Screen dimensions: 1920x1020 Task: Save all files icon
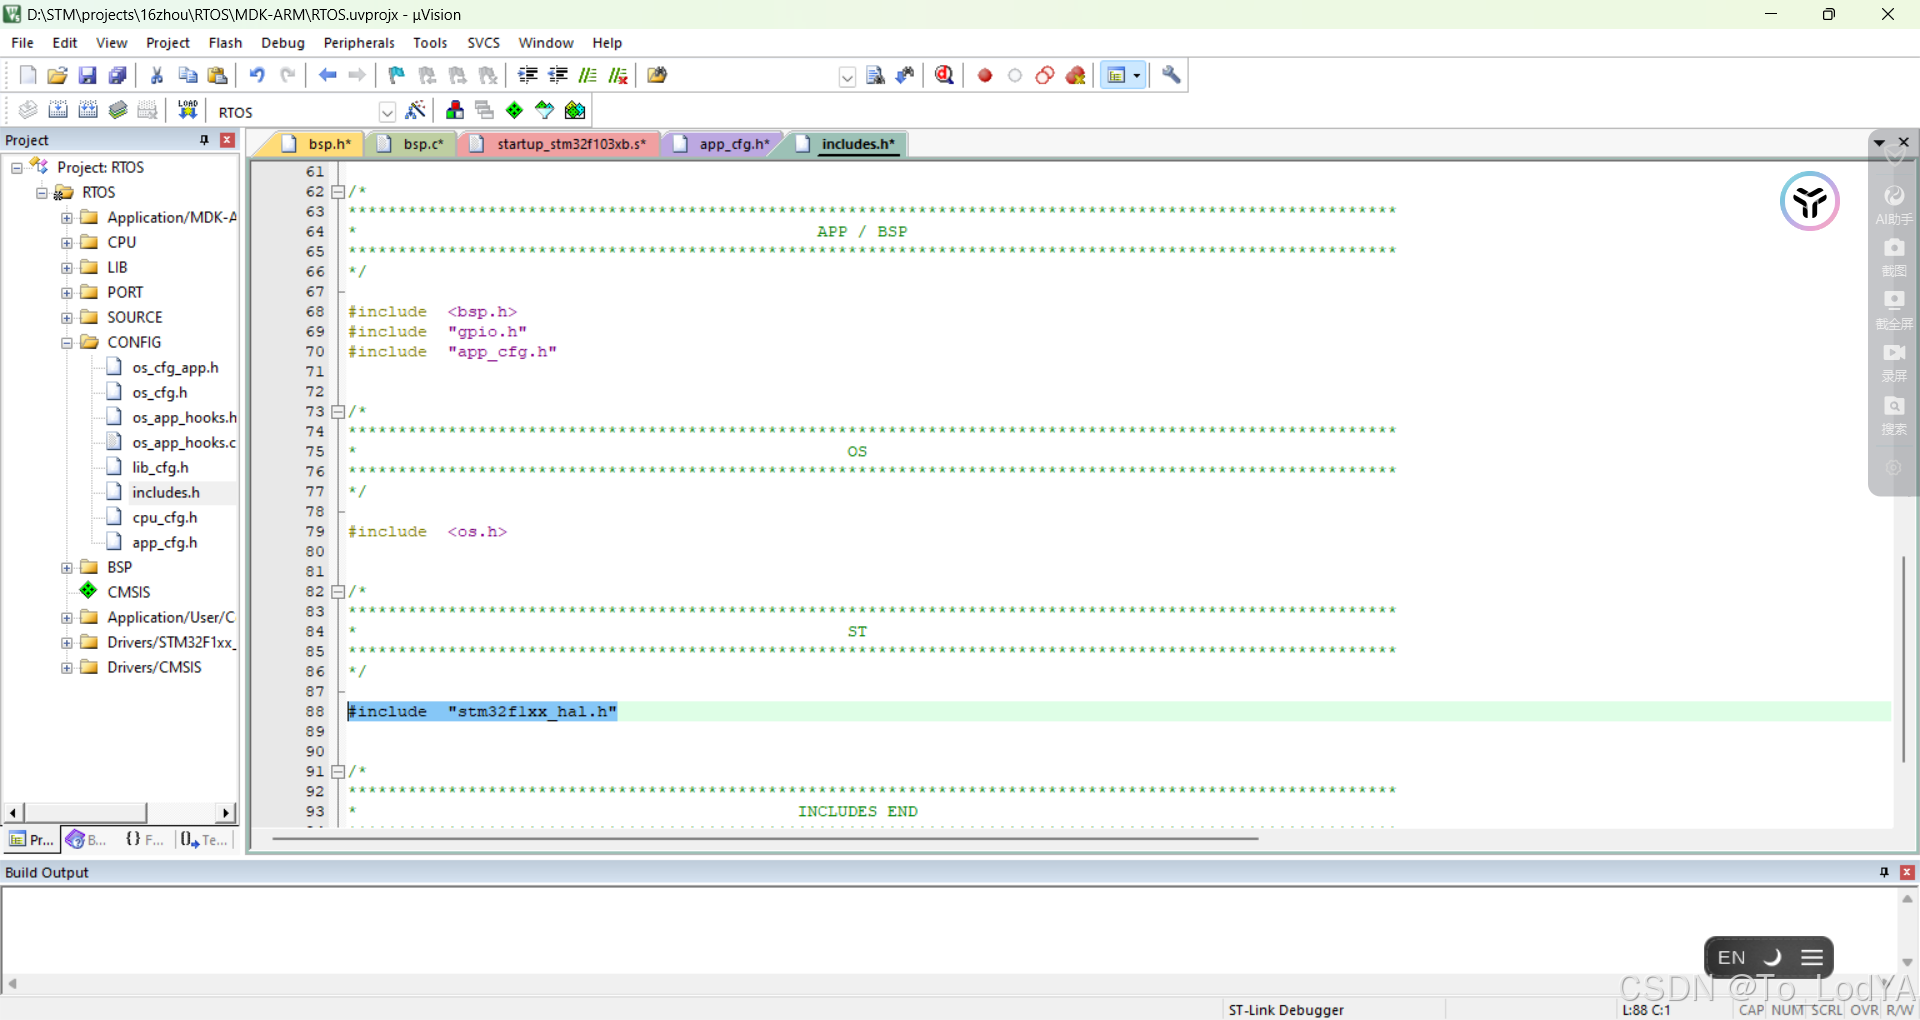click(118, 75)
